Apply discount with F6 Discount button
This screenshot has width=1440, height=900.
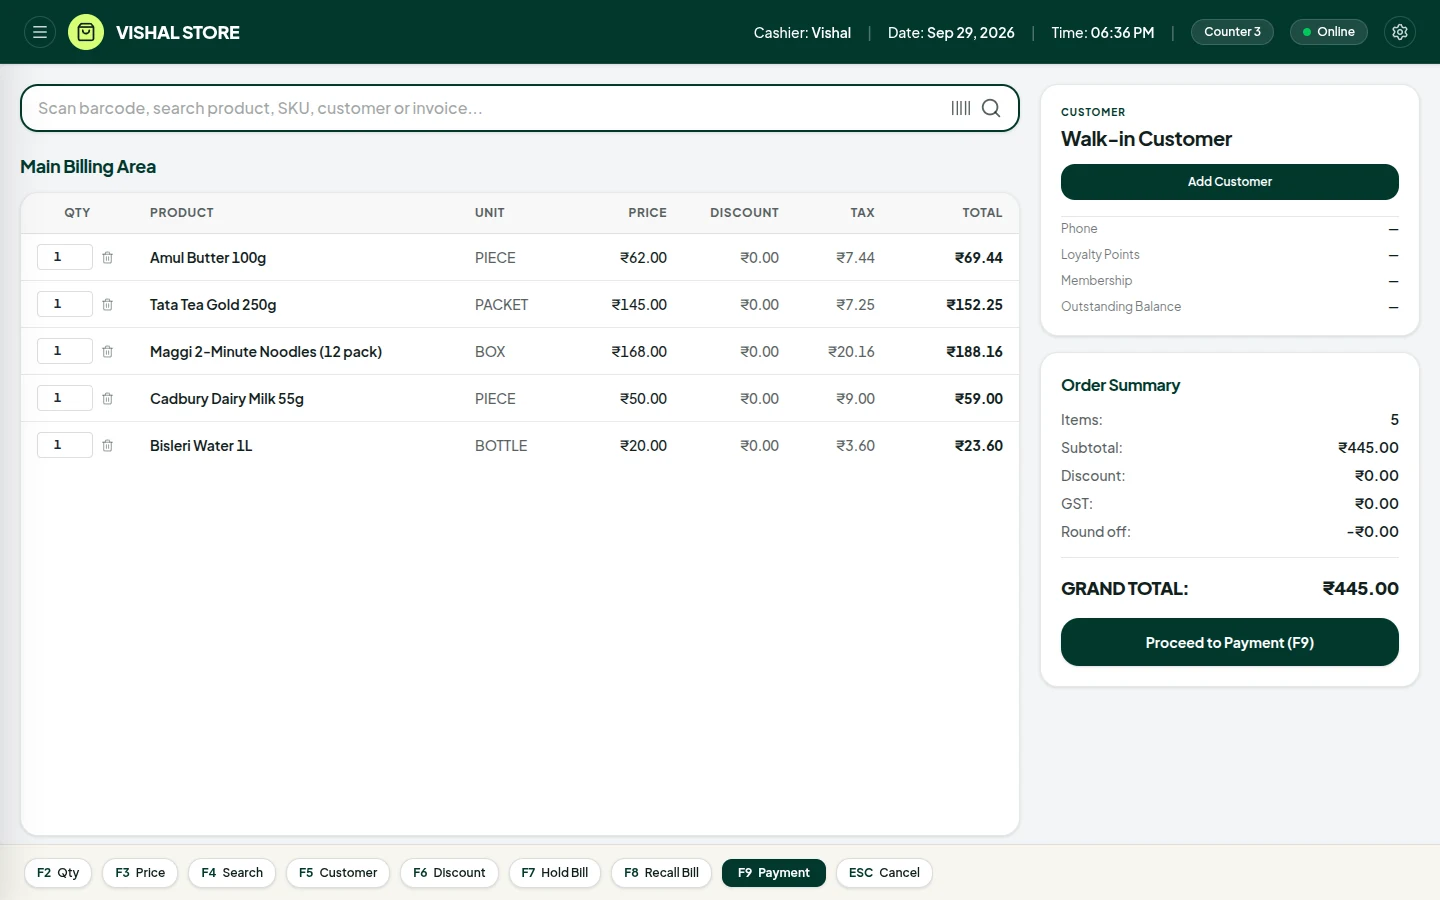[449, 873]
